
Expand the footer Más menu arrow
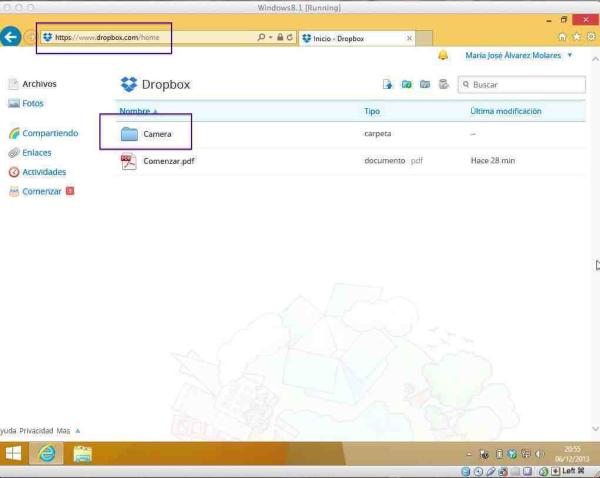point(78,431)
